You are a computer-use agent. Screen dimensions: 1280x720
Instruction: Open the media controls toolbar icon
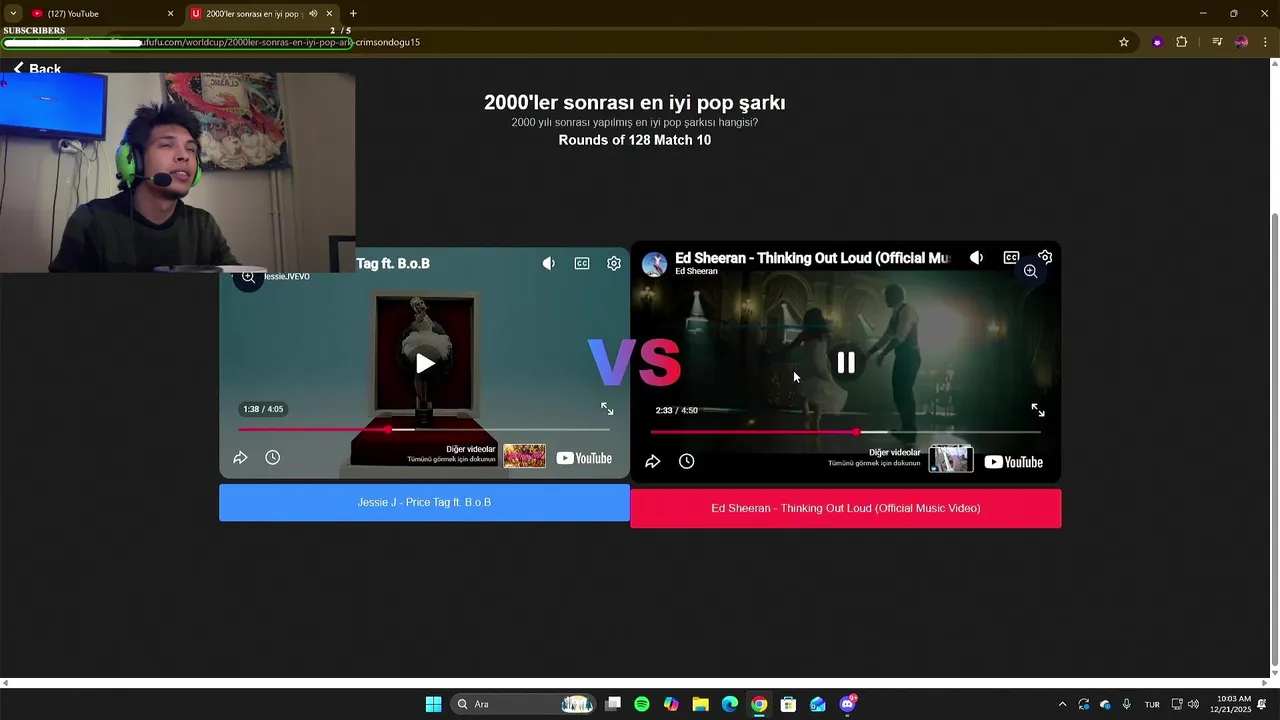click(x=1217, y=42)
